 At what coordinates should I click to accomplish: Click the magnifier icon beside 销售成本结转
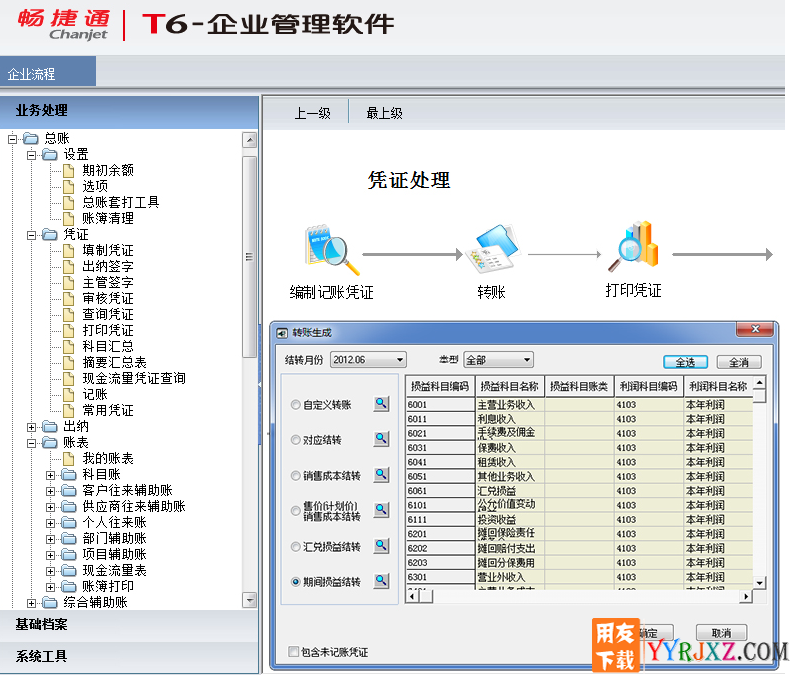381,475
